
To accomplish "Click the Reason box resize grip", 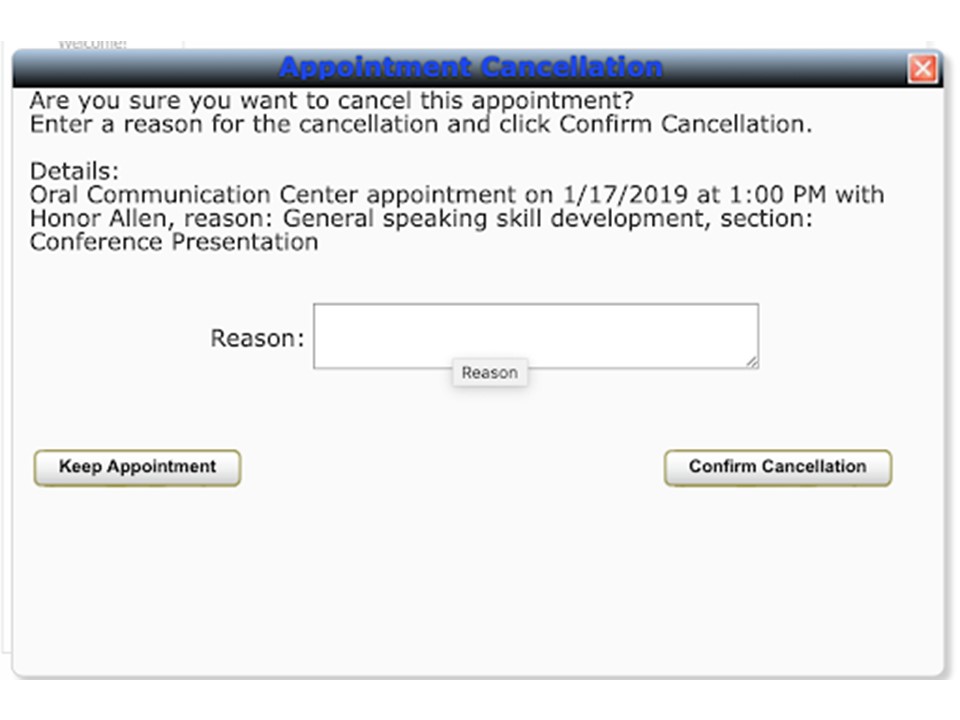I will click(x=752, y=362).
